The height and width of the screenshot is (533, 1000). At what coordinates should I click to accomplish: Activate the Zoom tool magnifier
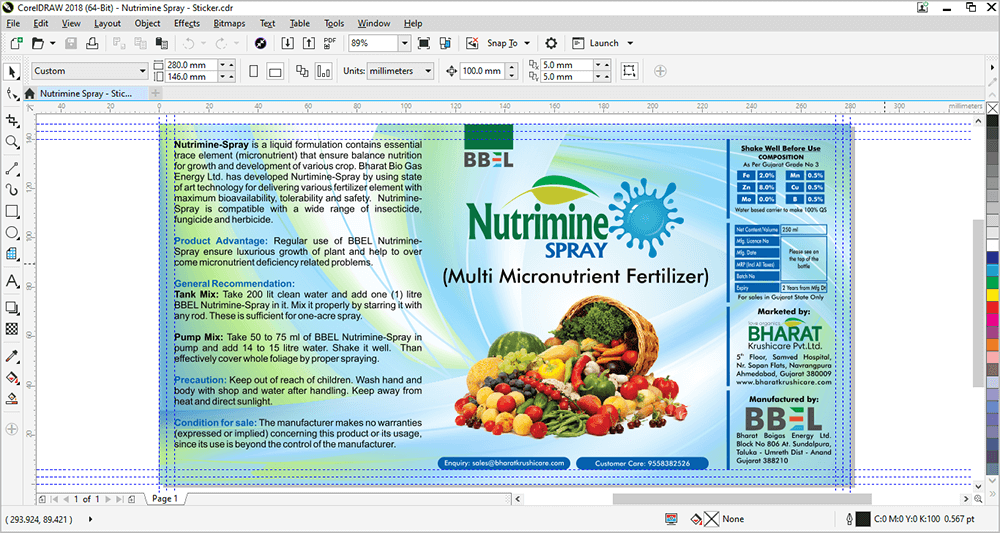11,142
